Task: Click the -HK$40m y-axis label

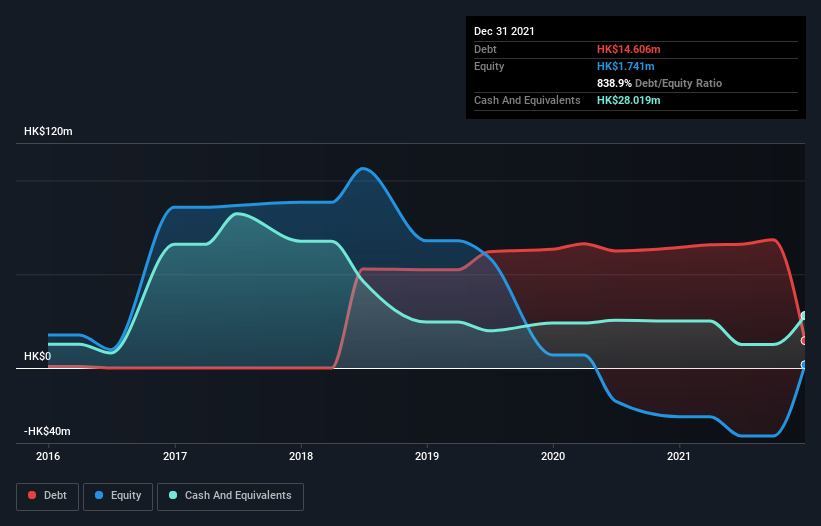Action: click(47, 431)
